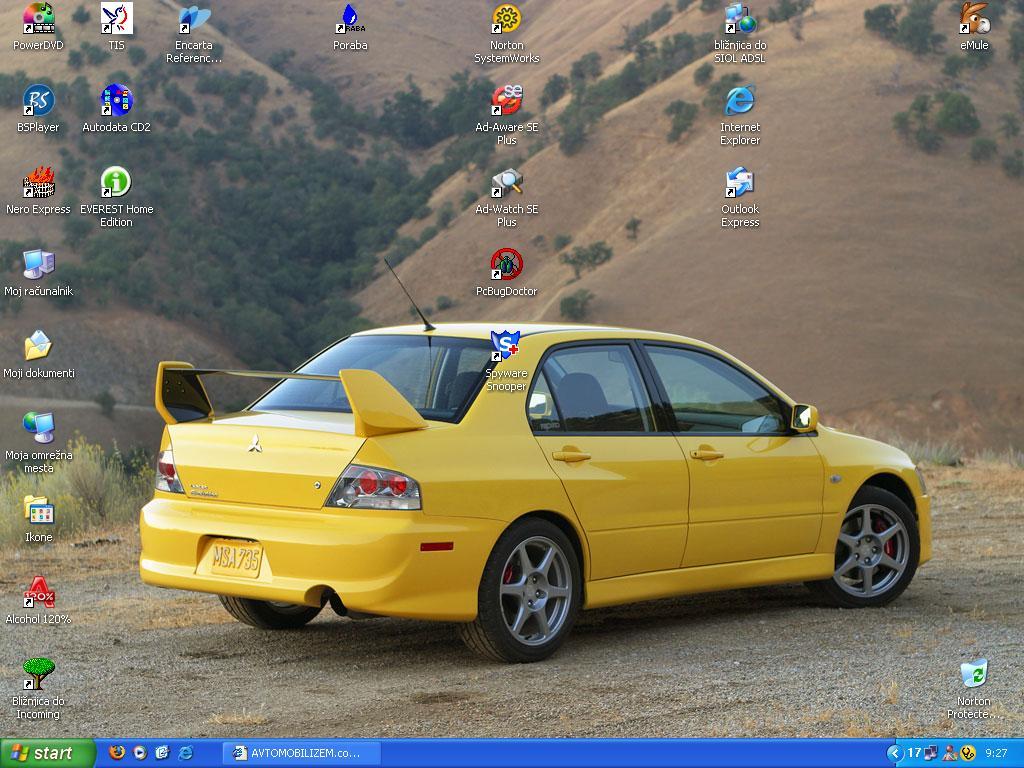Click the Nero Express shortcut icon
1024x768 pixels.
click(39, 191)
